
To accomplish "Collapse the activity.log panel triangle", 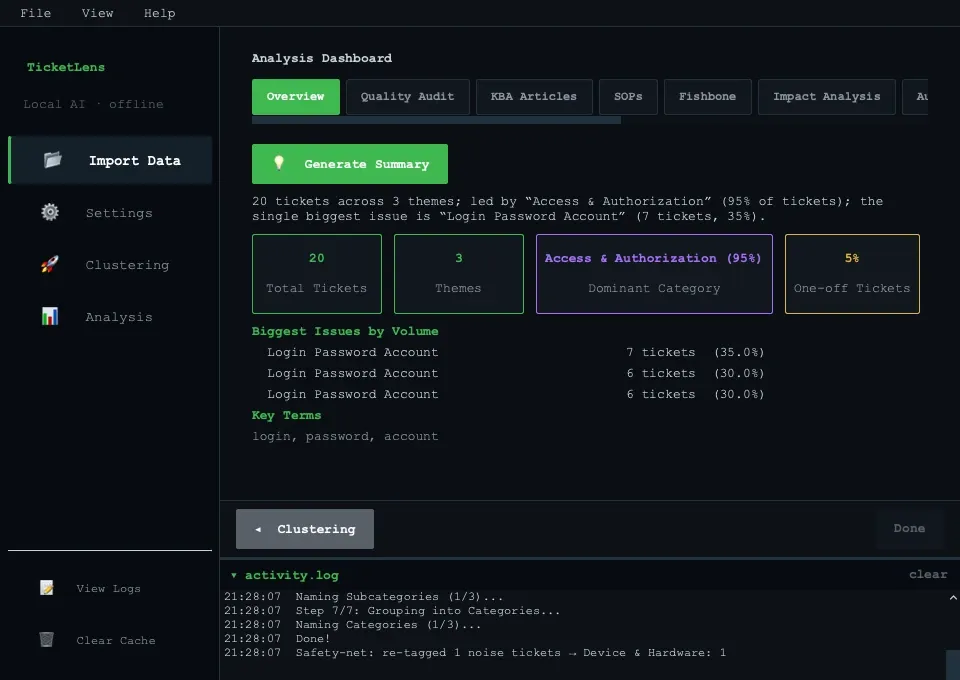I will click(233, 575).
